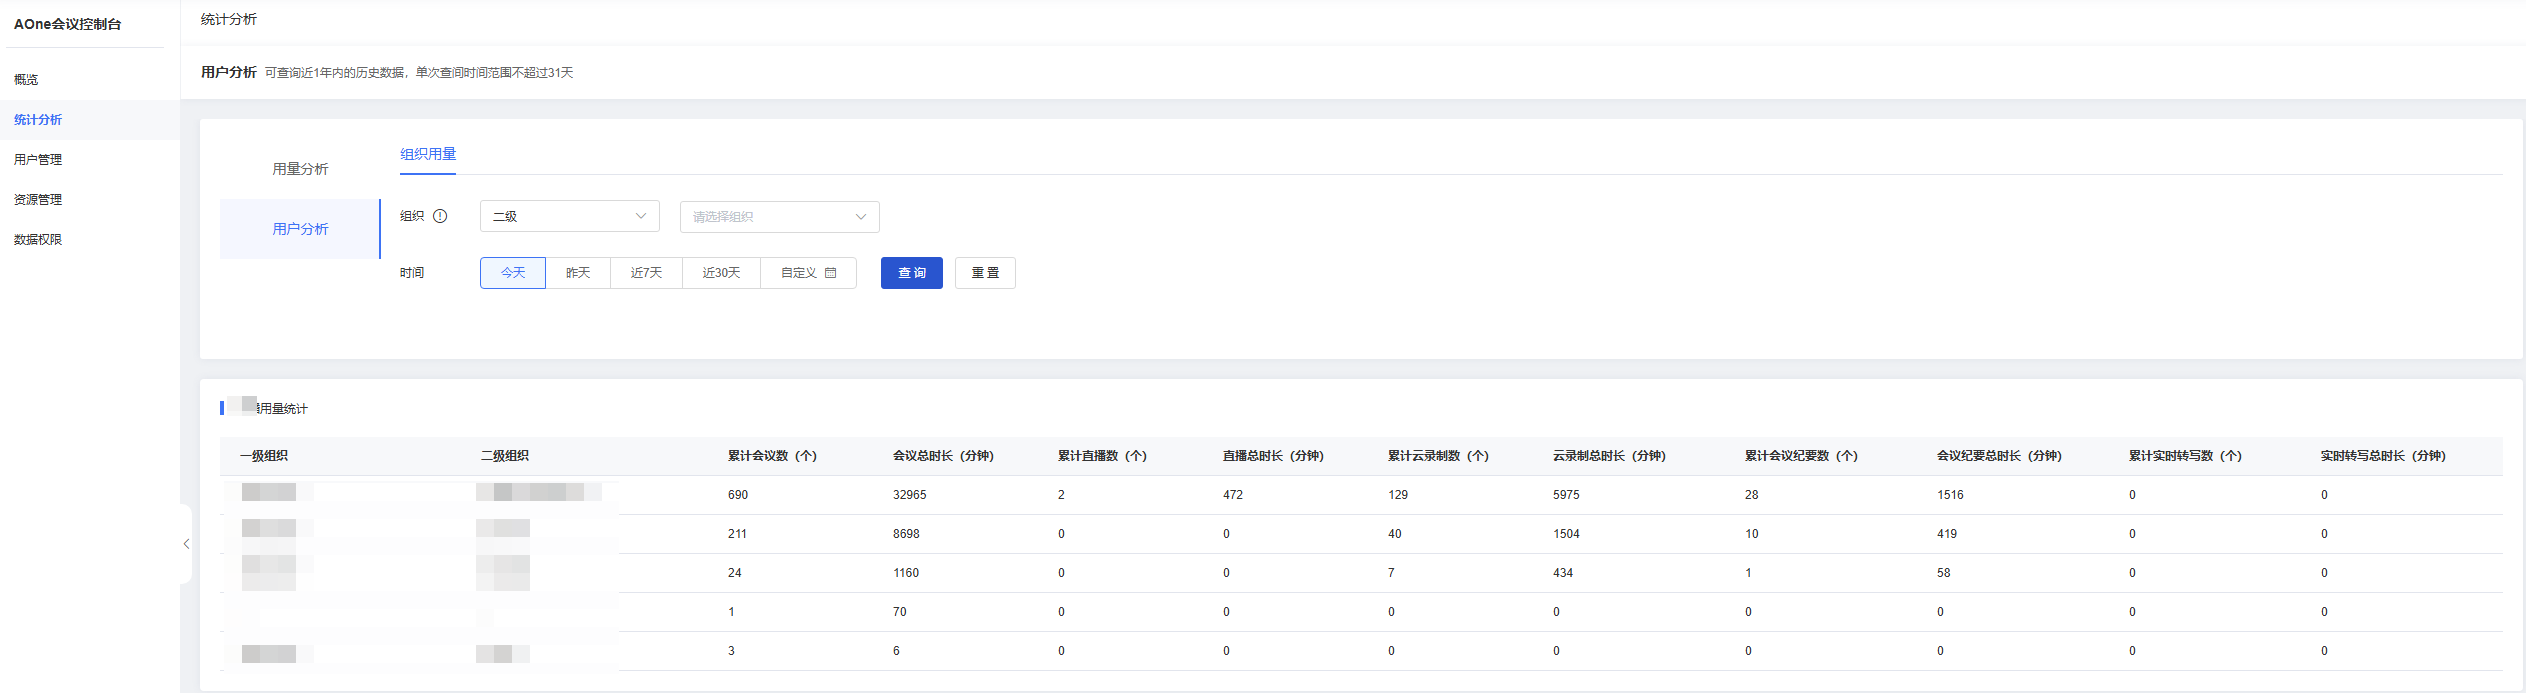Open 用户管理 from the sidebar
The width and height of the screenshot is (2526, 693).
pyautogui.click(x=38, y=160)
